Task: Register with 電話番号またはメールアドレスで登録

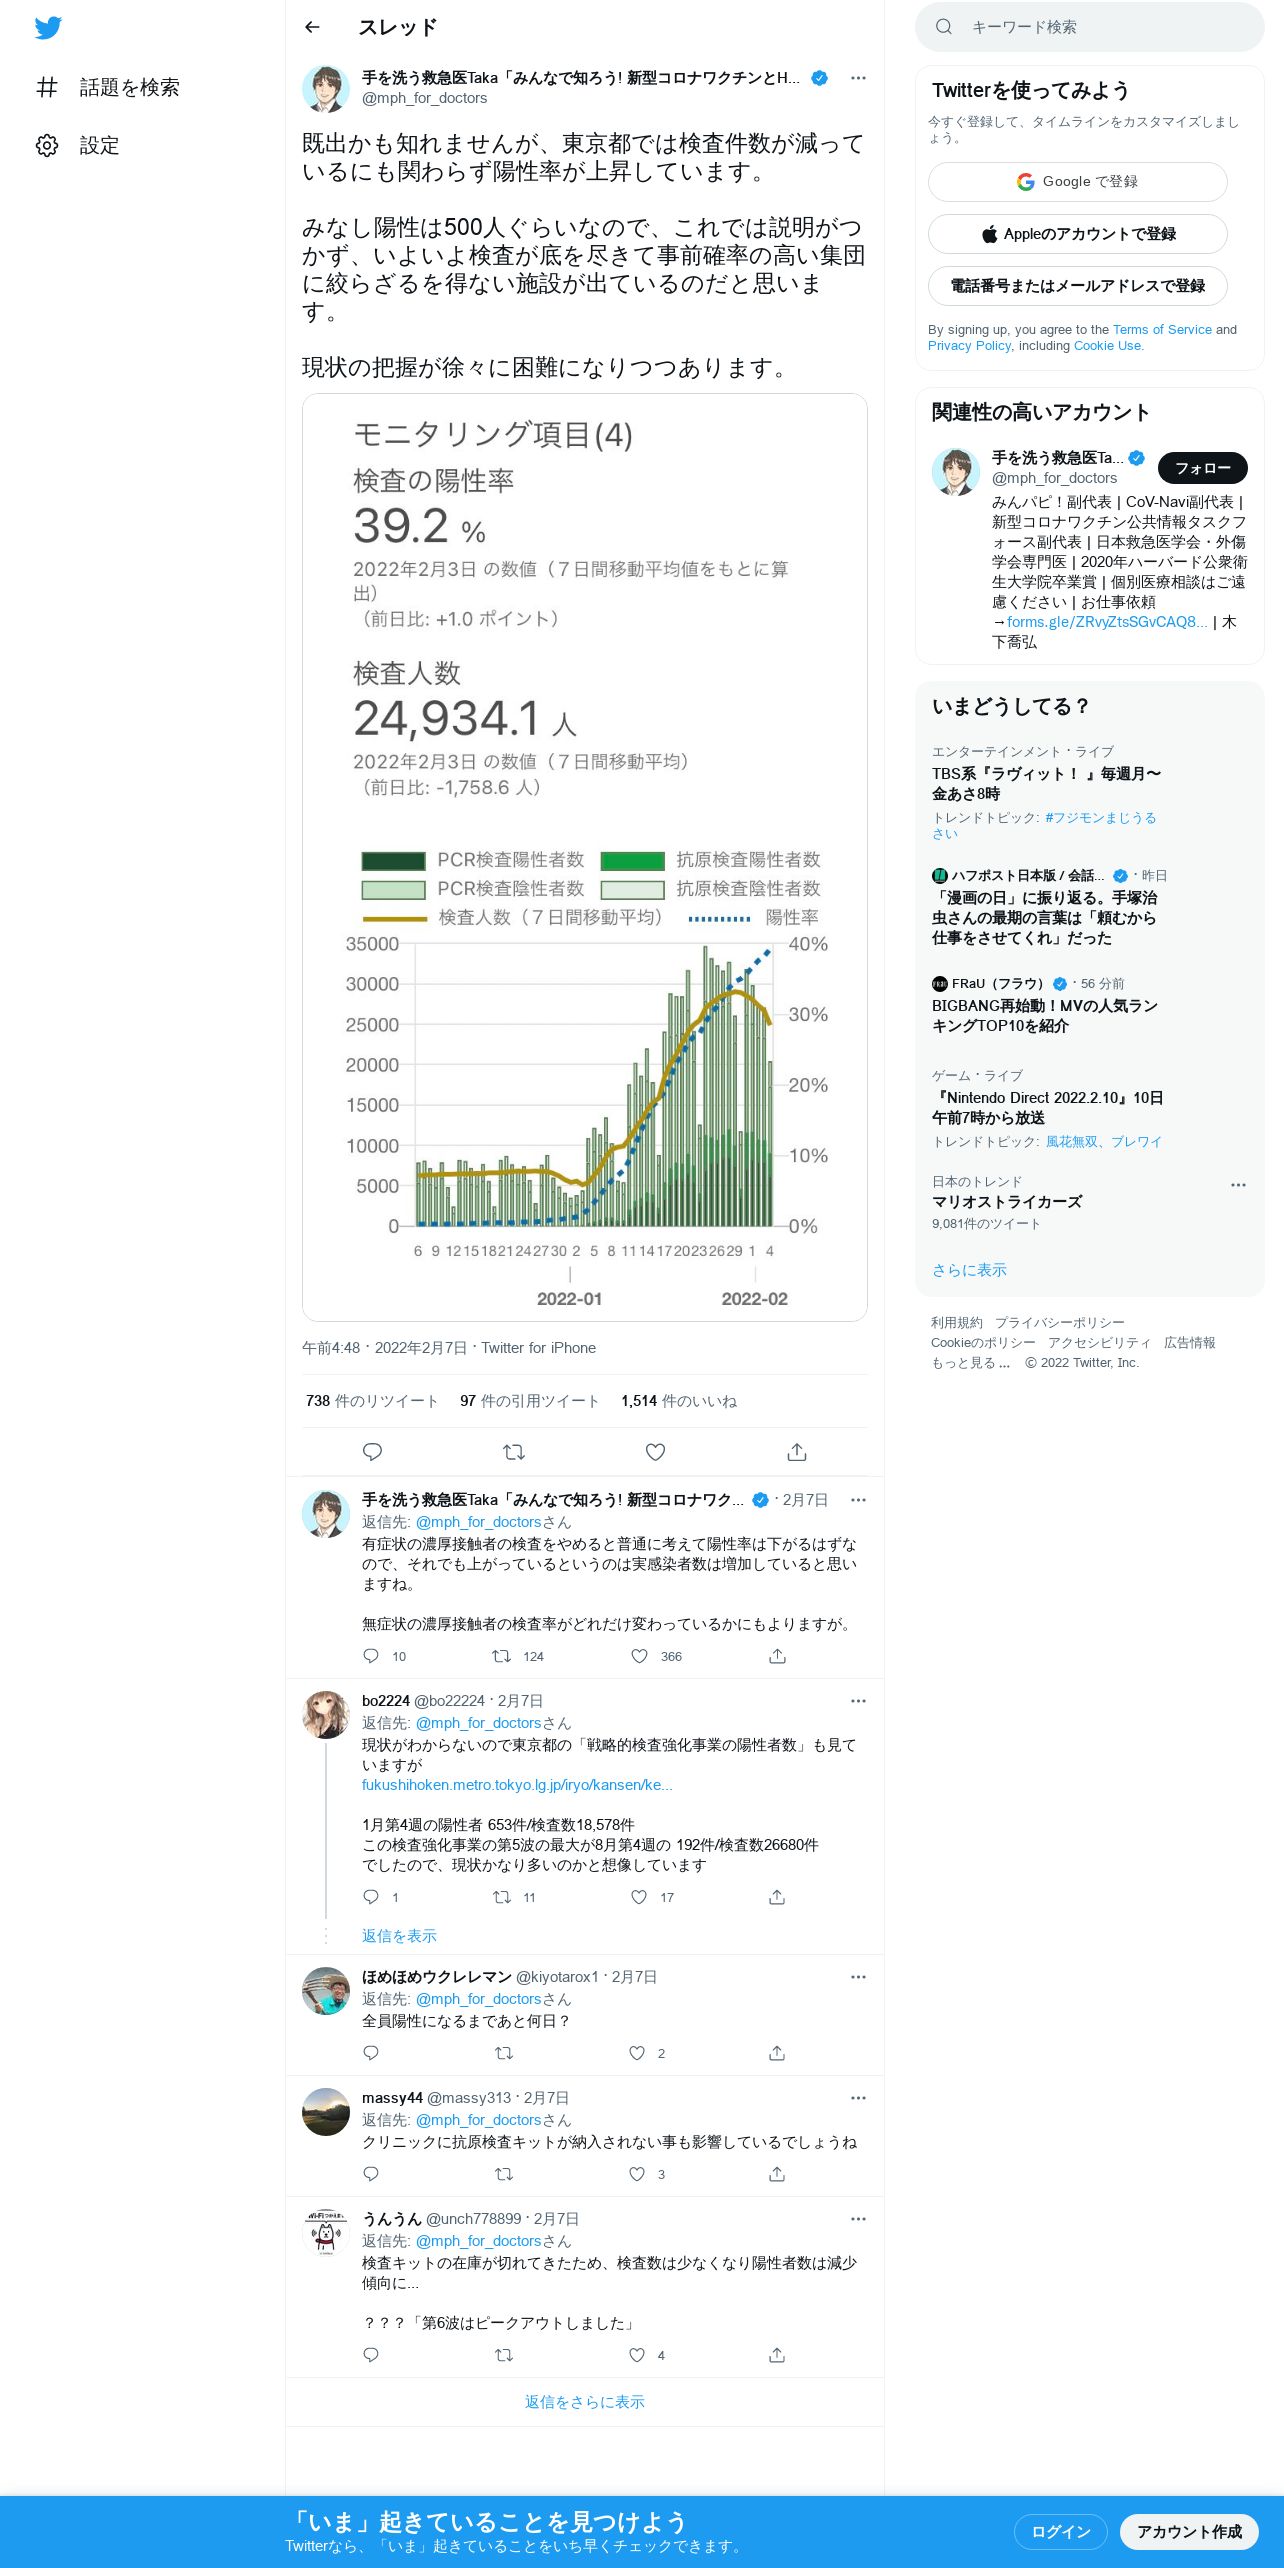Action: pos(1078,286)
